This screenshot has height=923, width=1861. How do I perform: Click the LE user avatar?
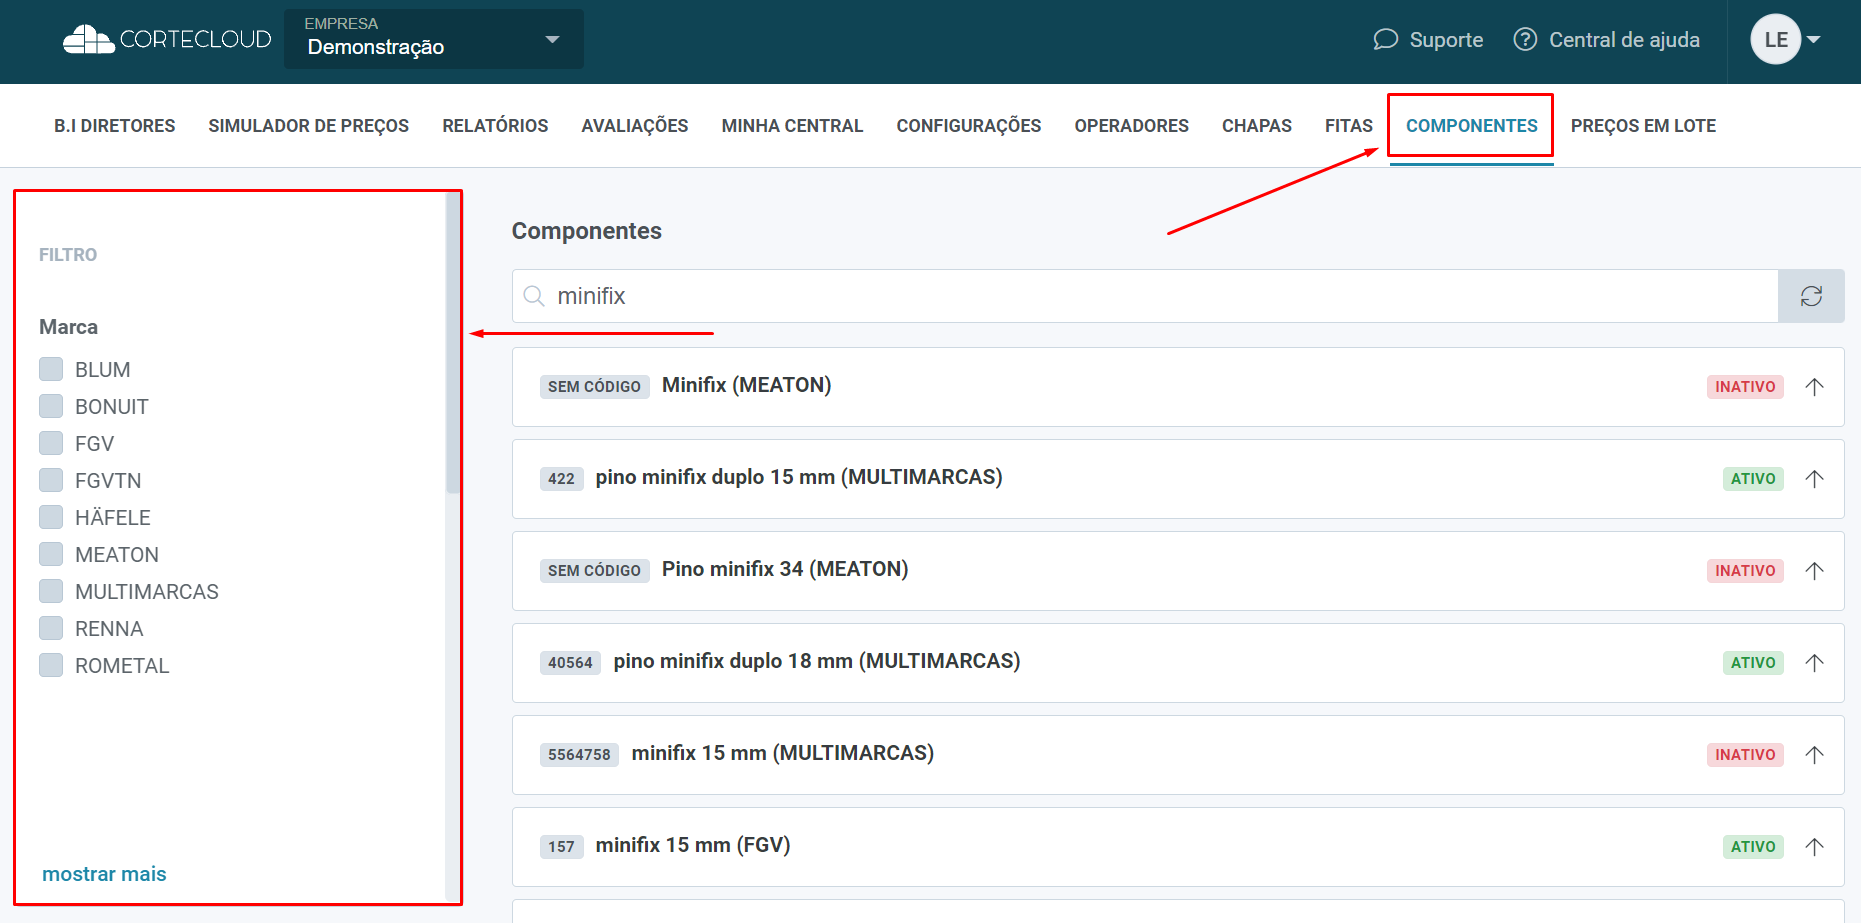pyautogui.click(x=1775, y=40)
